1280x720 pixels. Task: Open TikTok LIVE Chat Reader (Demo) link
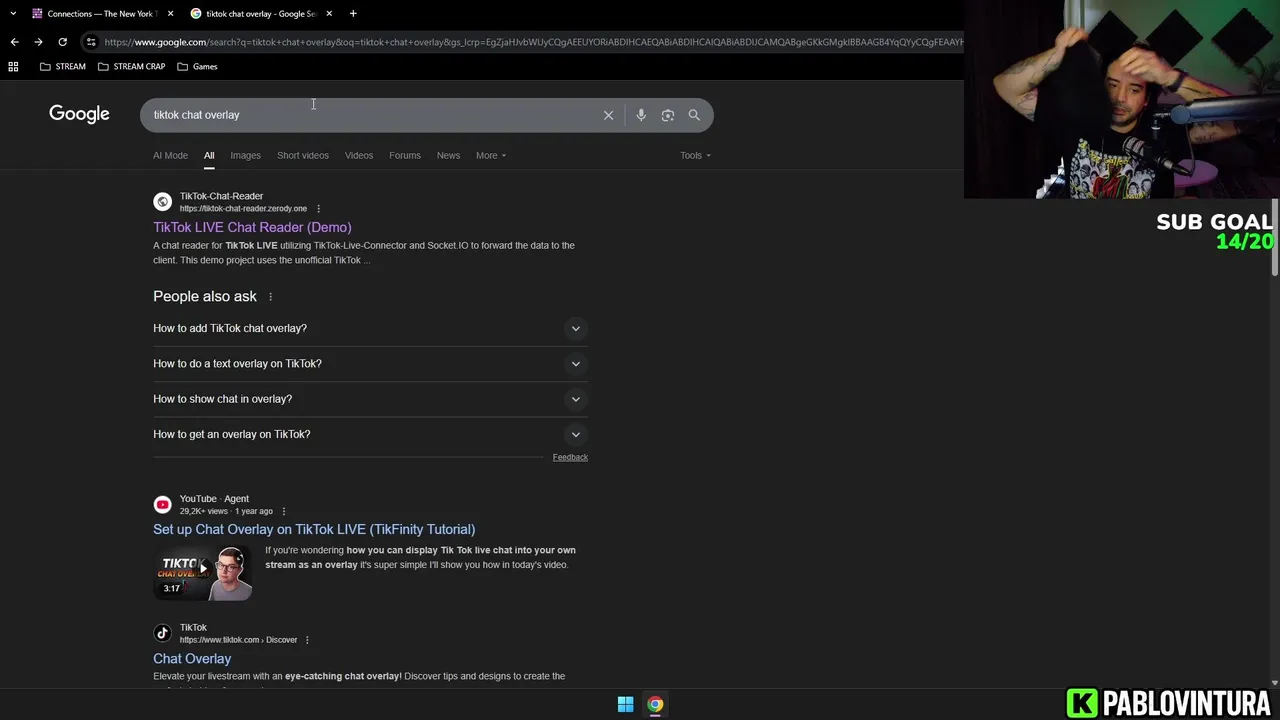(x=252, y=228)
